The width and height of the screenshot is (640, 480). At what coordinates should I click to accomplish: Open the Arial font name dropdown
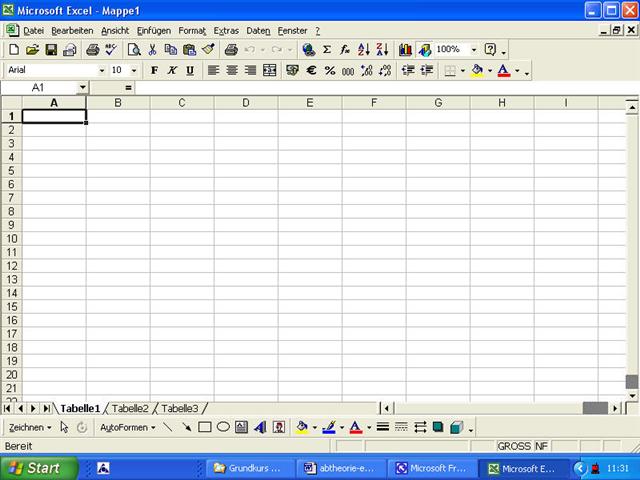pos(101,70)
